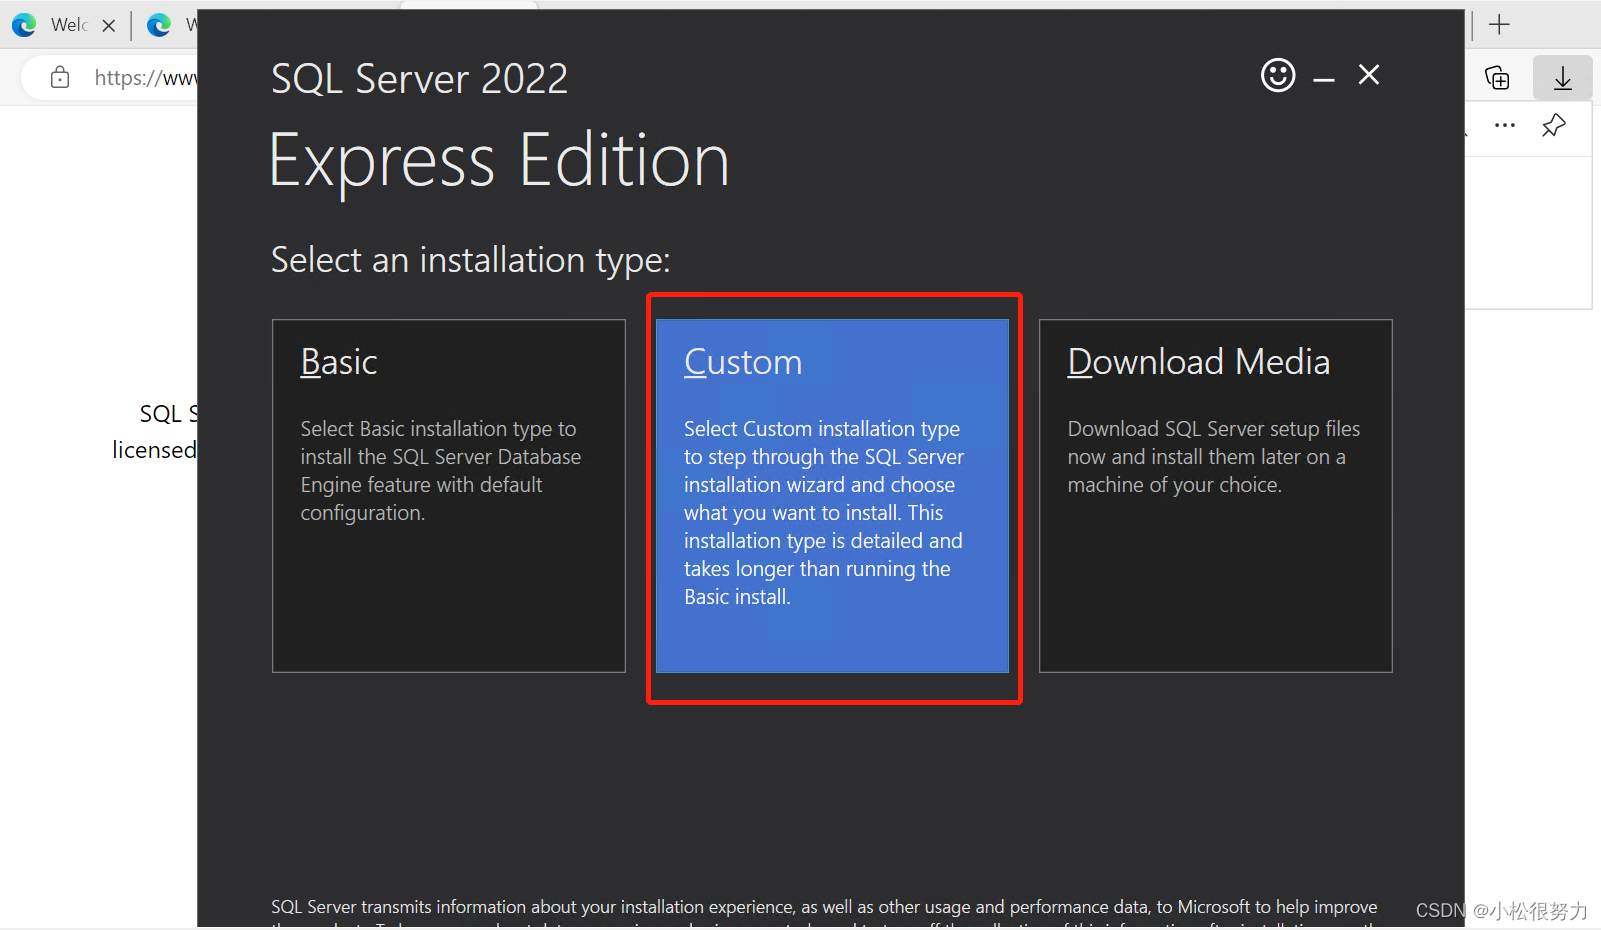Focus the Edge address bar URL
The width and height of the screenshot is (1601, 930).
point(145,78)
